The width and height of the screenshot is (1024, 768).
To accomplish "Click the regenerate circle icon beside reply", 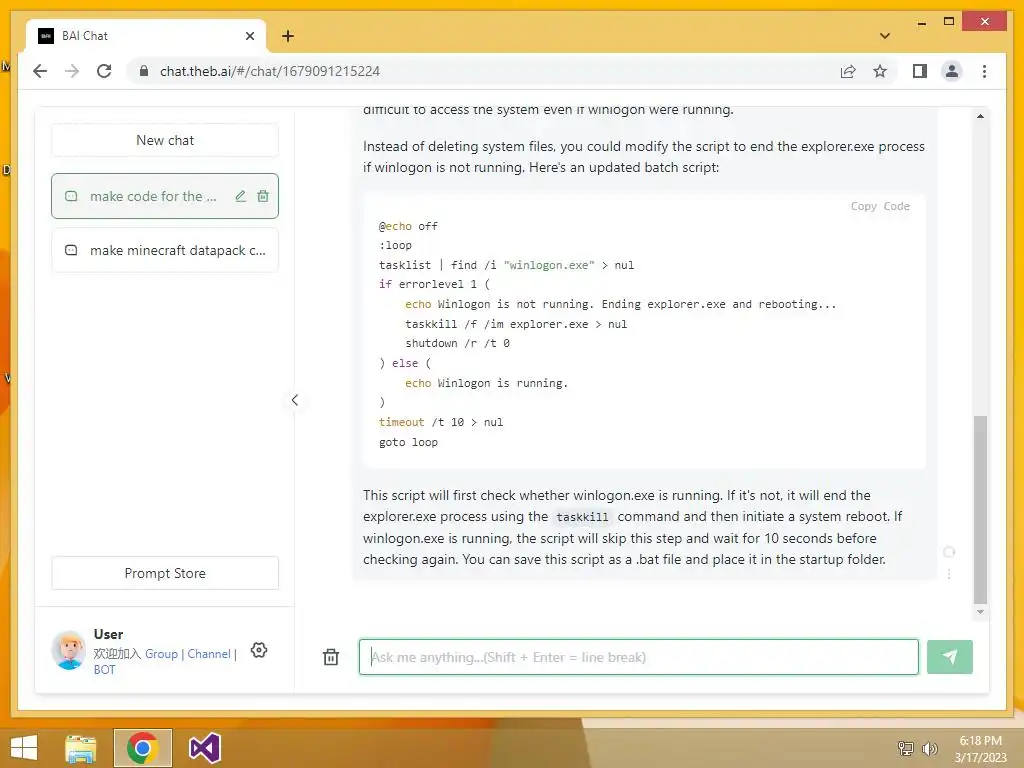I will pos(949,552).
